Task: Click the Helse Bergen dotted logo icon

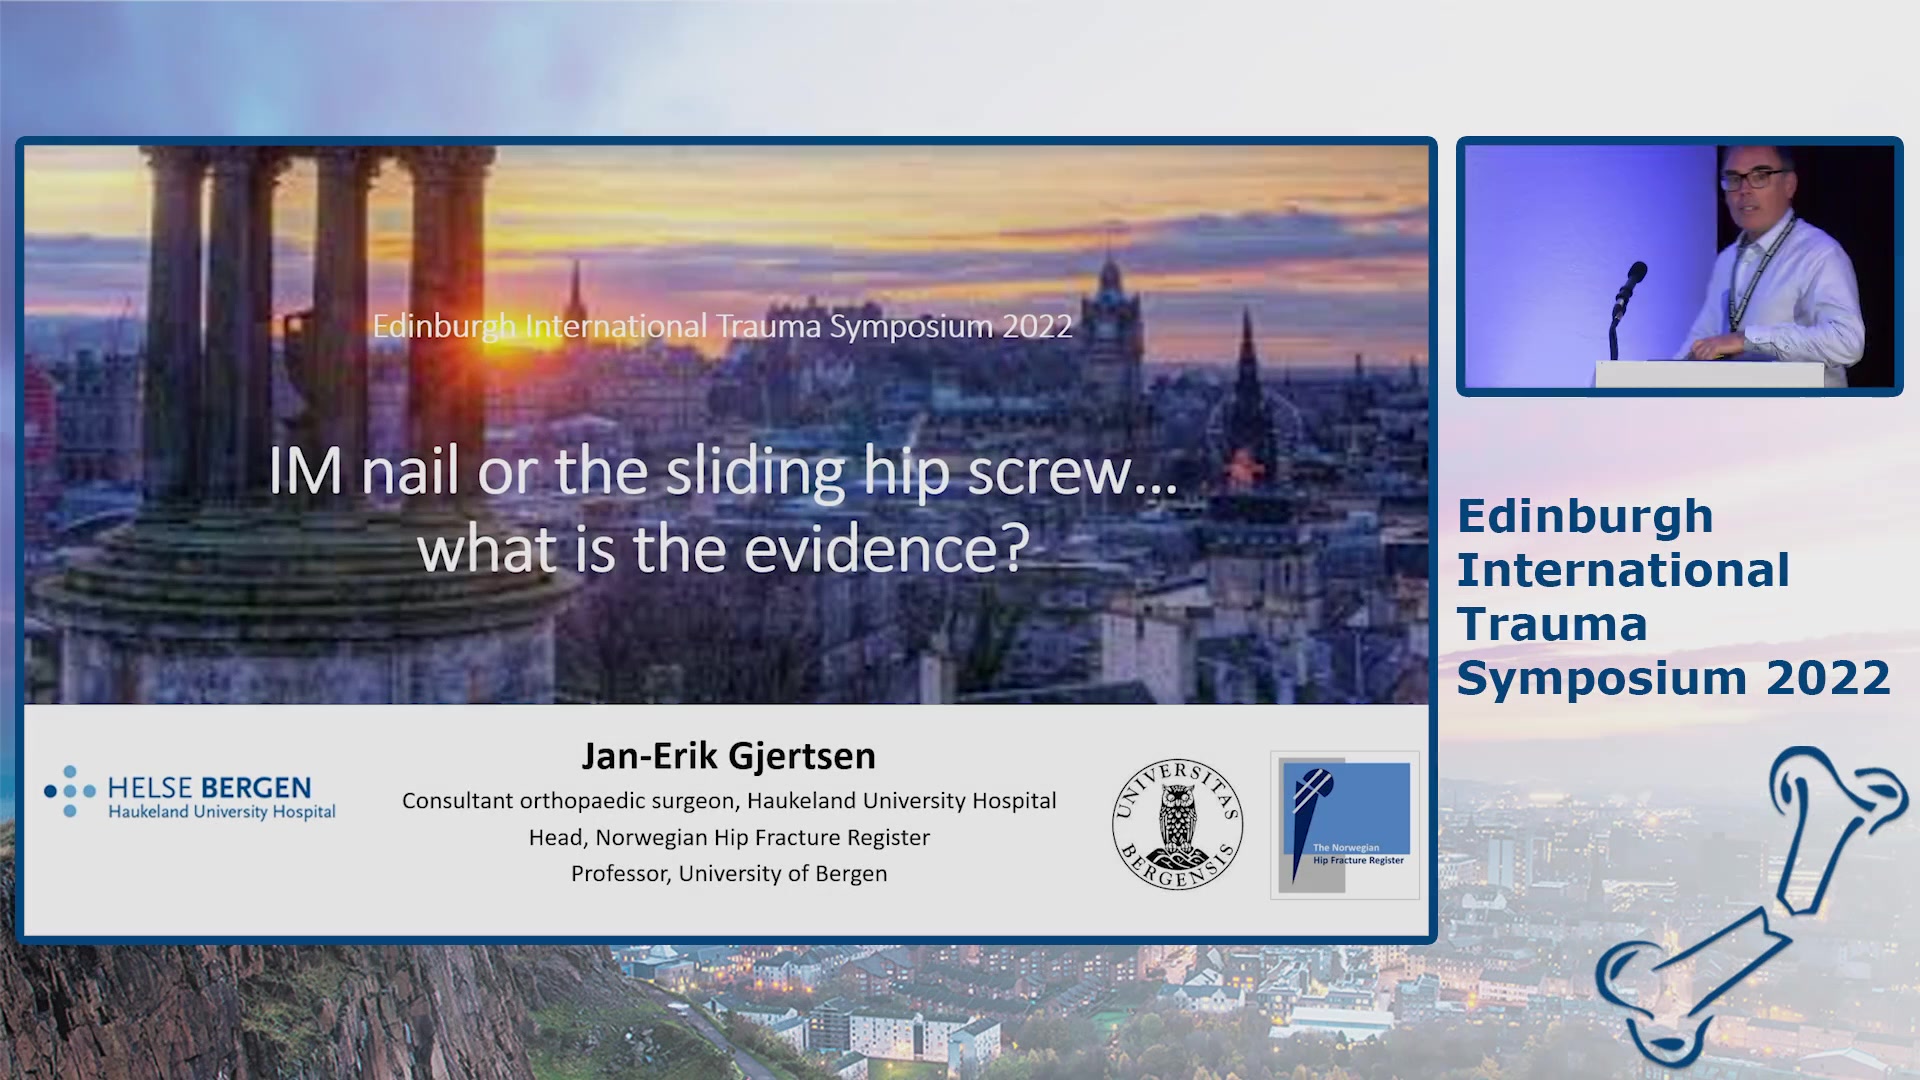Action: pyautogui.click(x=69, y=792)
